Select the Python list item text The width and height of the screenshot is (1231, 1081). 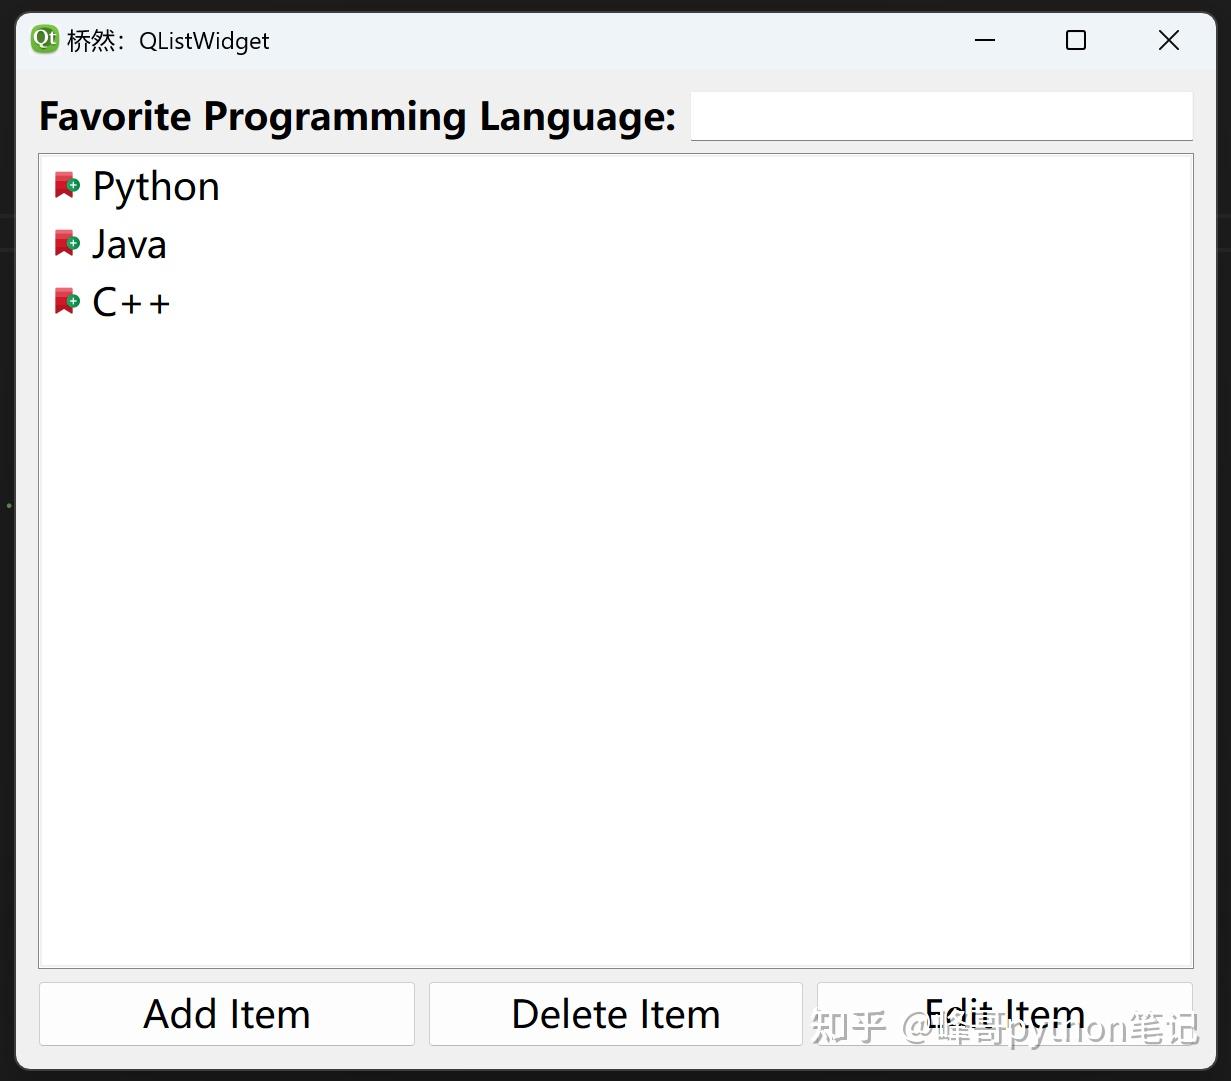pyautogui.click(x=156, y=187)
